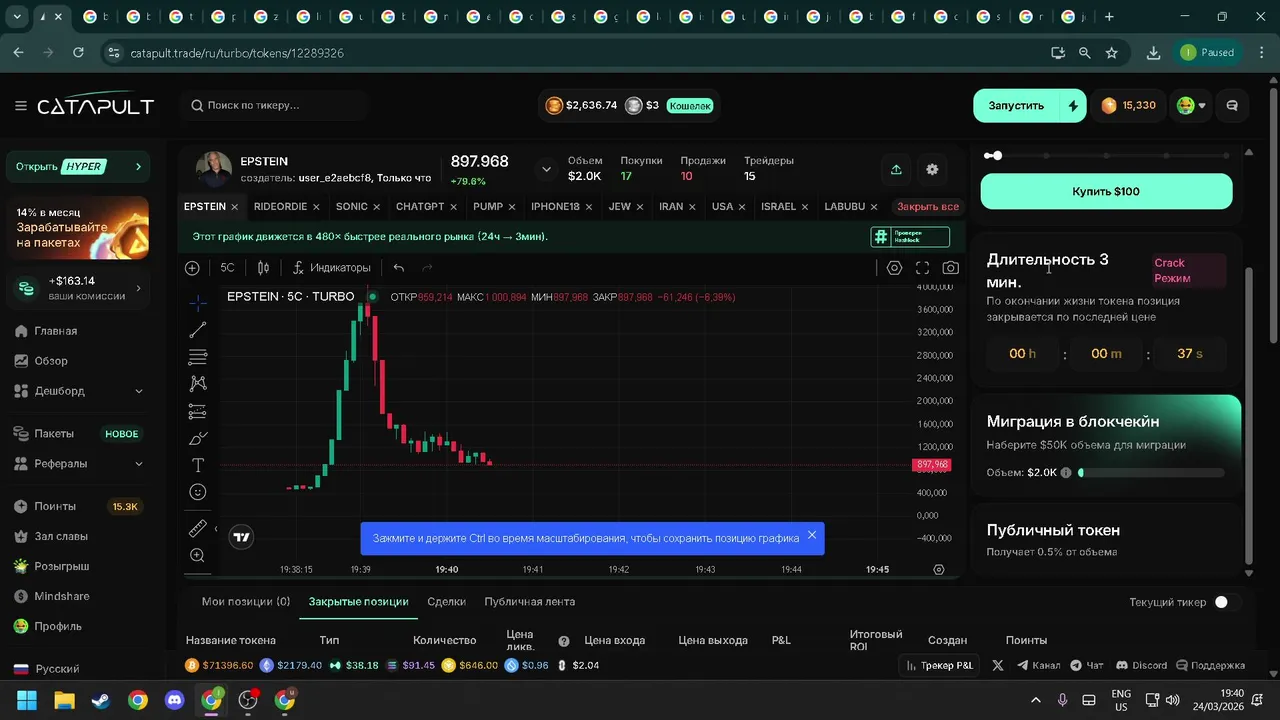1280x720 pixels.
Task: Open Discord from the Windows taskbar
Action: [x=175, y=700]
